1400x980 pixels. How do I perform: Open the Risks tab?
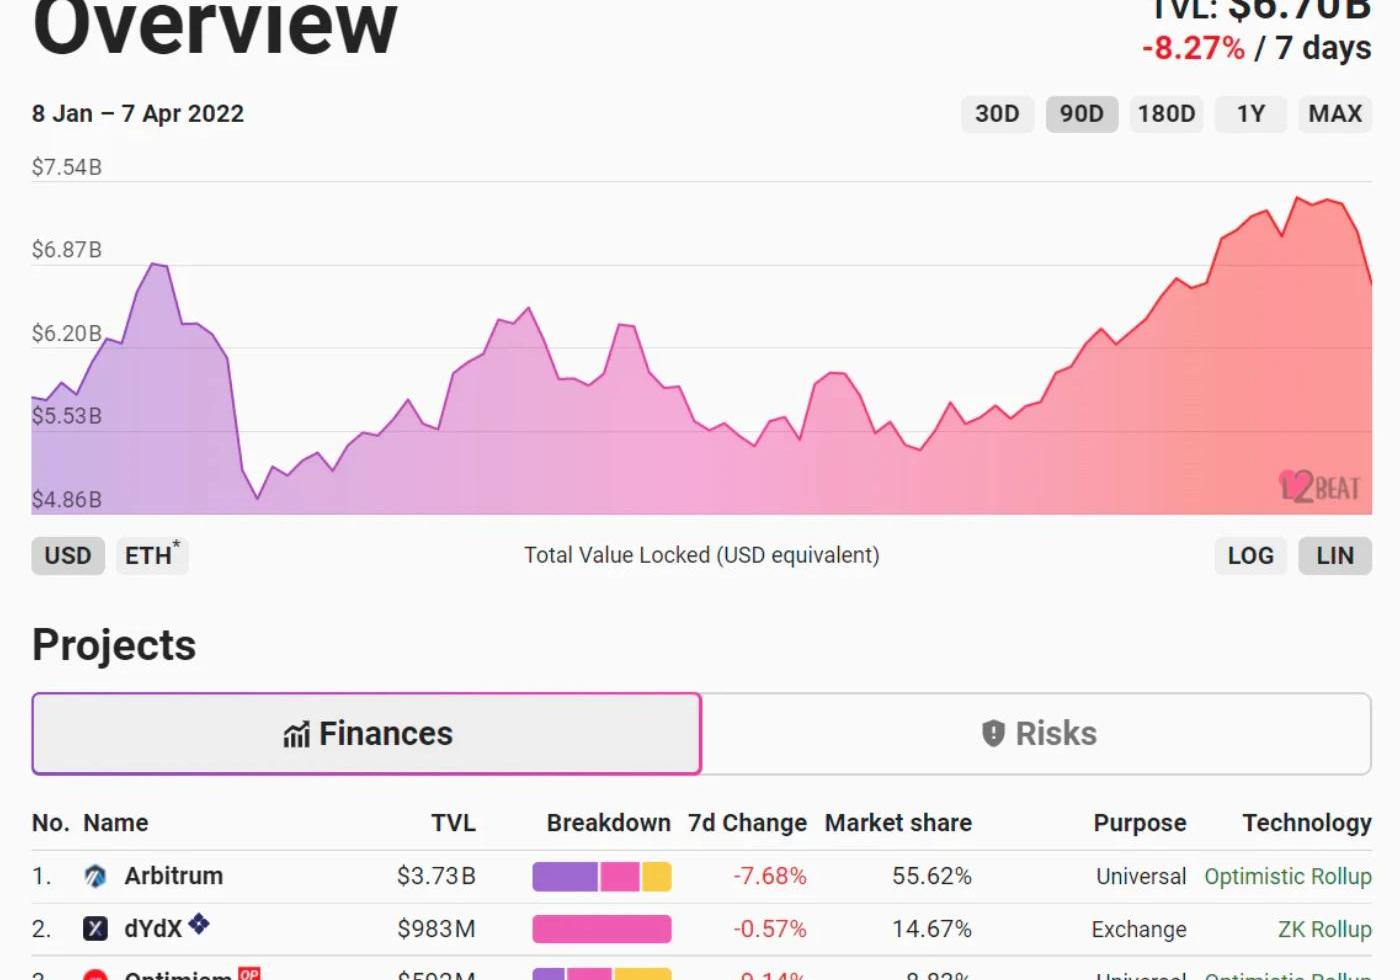coord(1037,734)
